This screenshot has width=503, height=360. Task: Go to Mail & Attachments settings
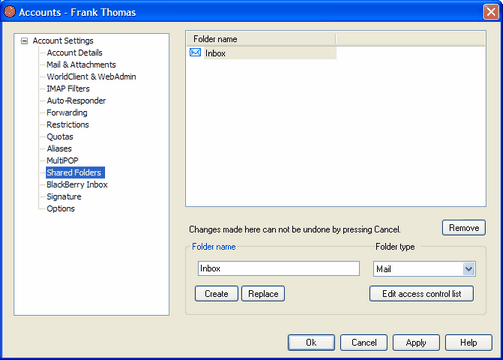(x=81, y=65)
